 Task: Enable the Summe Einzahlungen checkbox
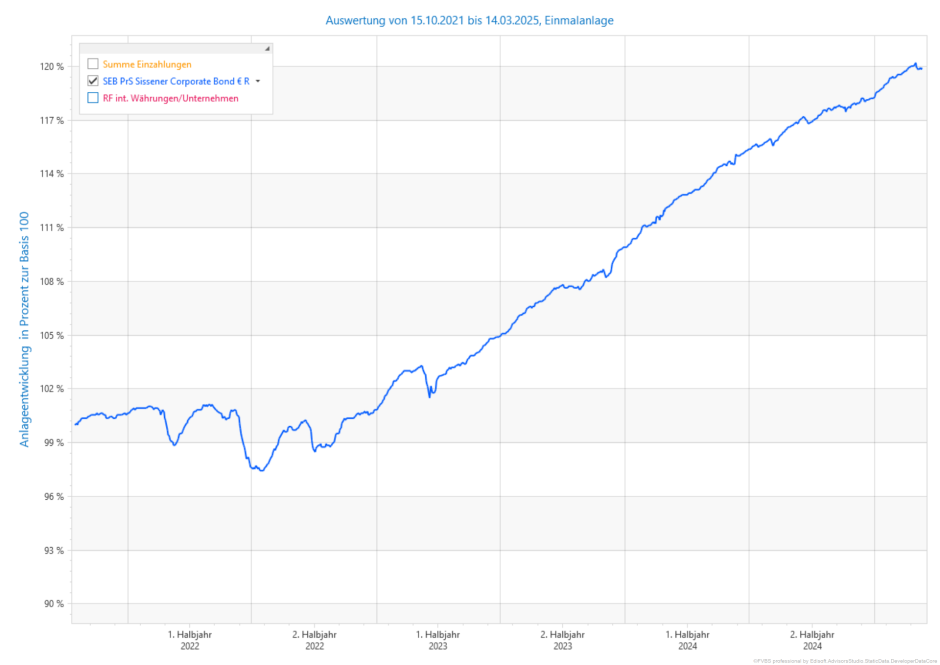coord(93,64)
